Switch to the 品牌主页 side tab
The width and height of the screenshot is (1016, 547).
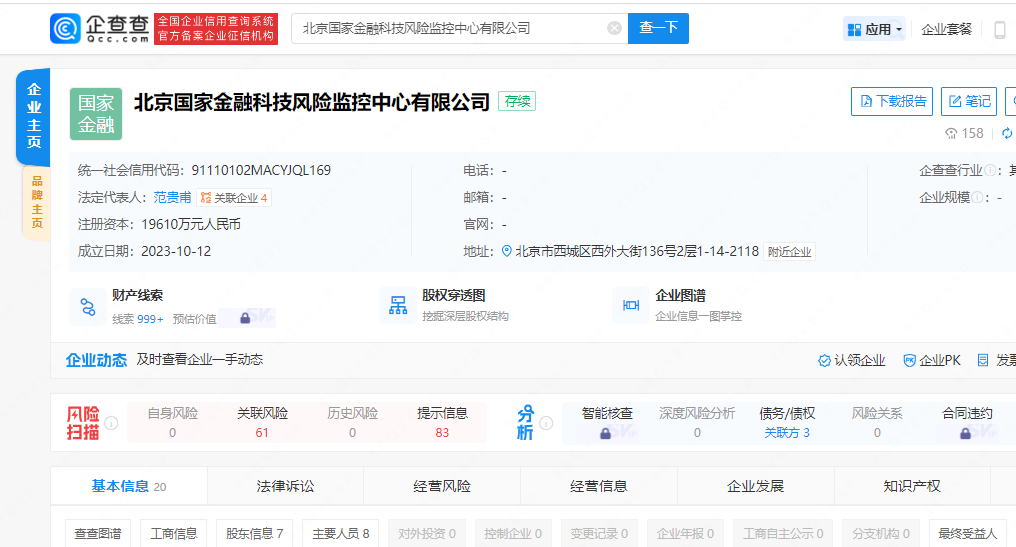coord(37,202)
